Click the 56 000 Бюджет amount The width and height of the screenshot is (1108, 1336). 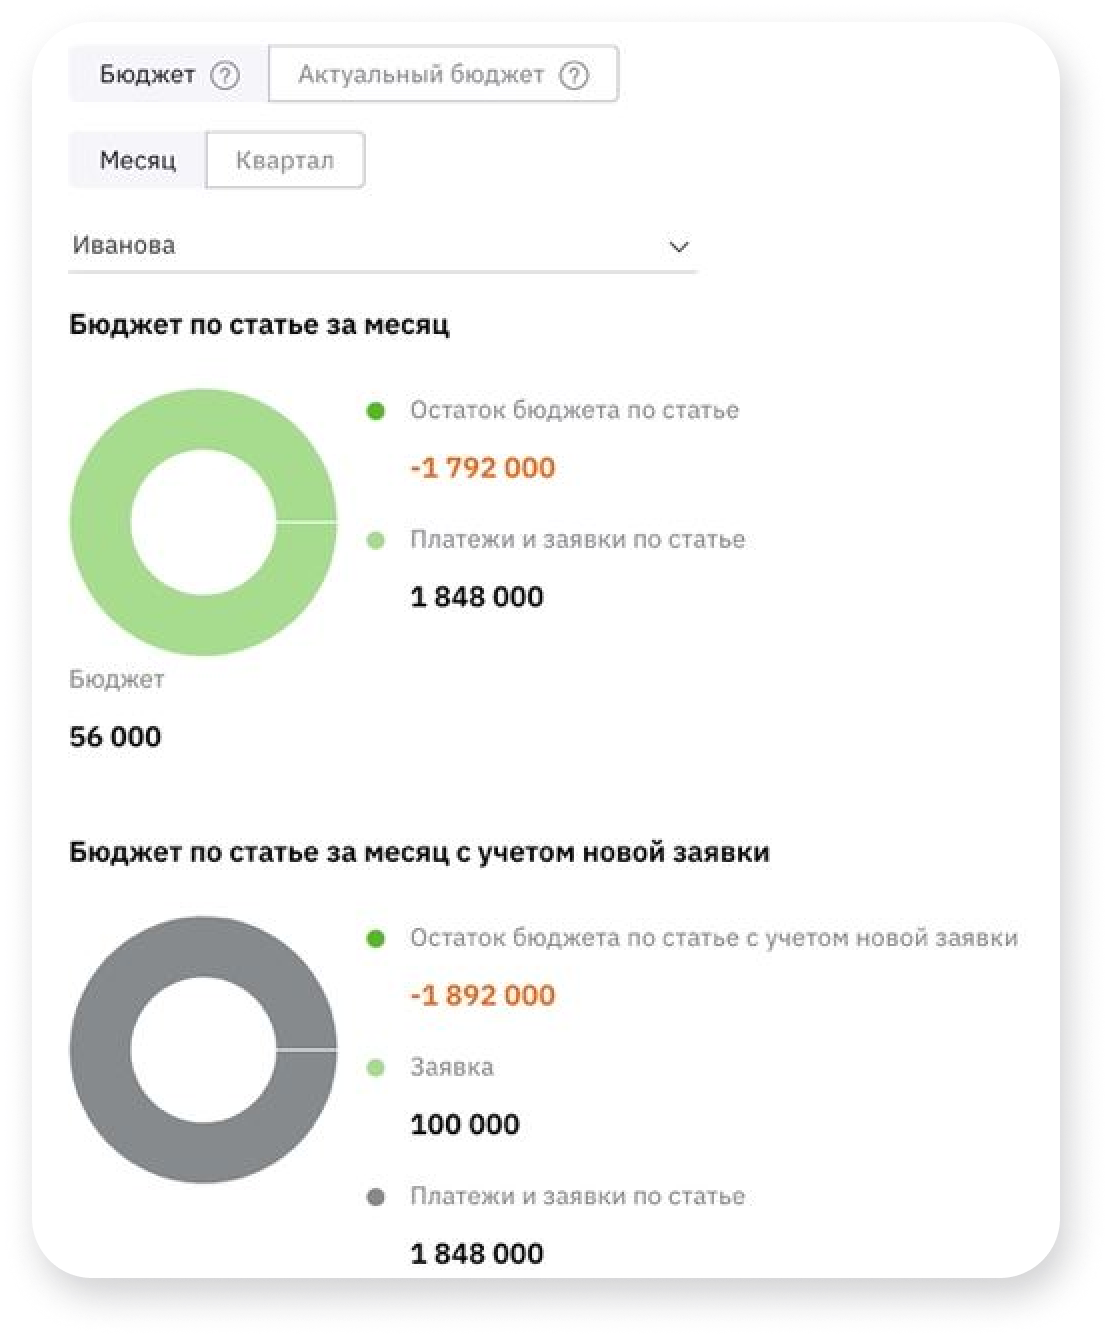click(115, 737)
